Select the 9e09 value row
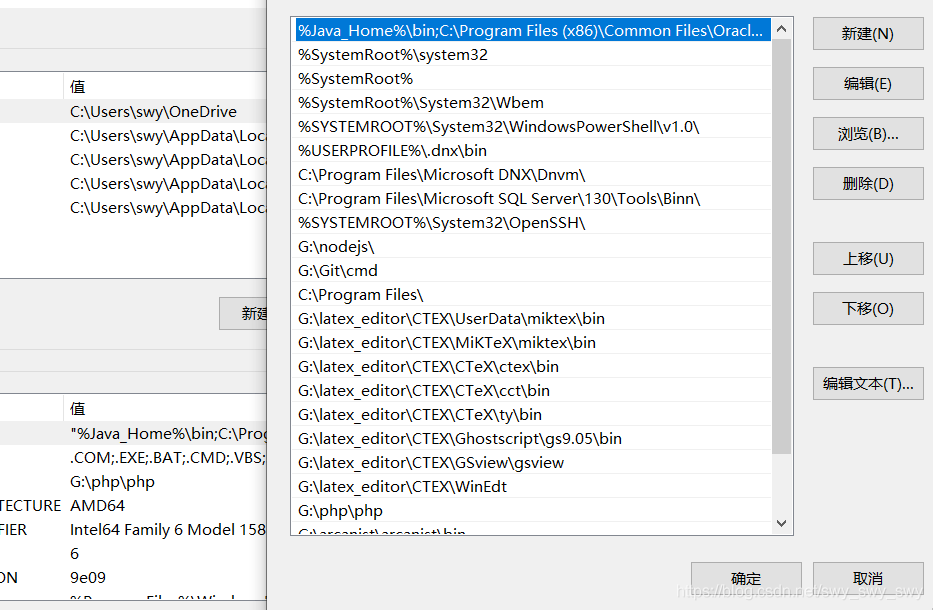The image size is (933, 610). coord(133,577)
